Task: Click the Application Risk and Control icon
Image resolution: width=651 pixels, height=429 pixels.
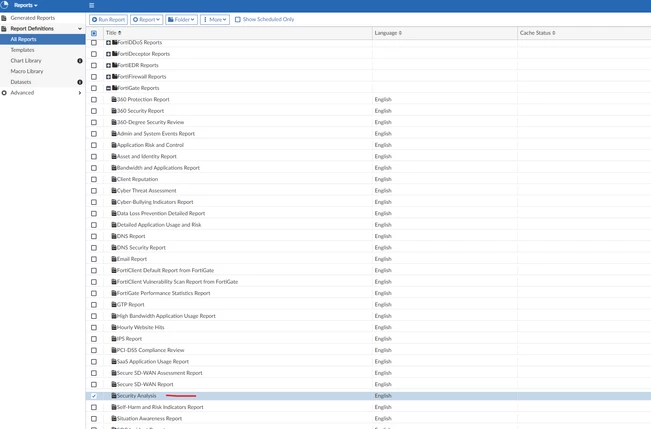Action: pyautogui.click(x=114, y=145)
